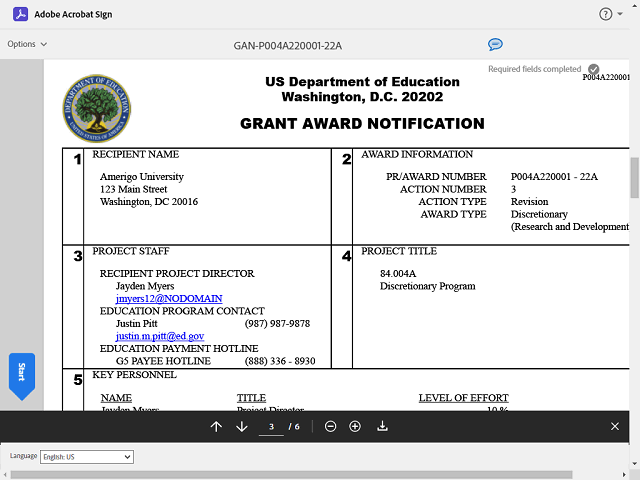Open the help question mark icon
640x480 pixels.
(605, 14)
